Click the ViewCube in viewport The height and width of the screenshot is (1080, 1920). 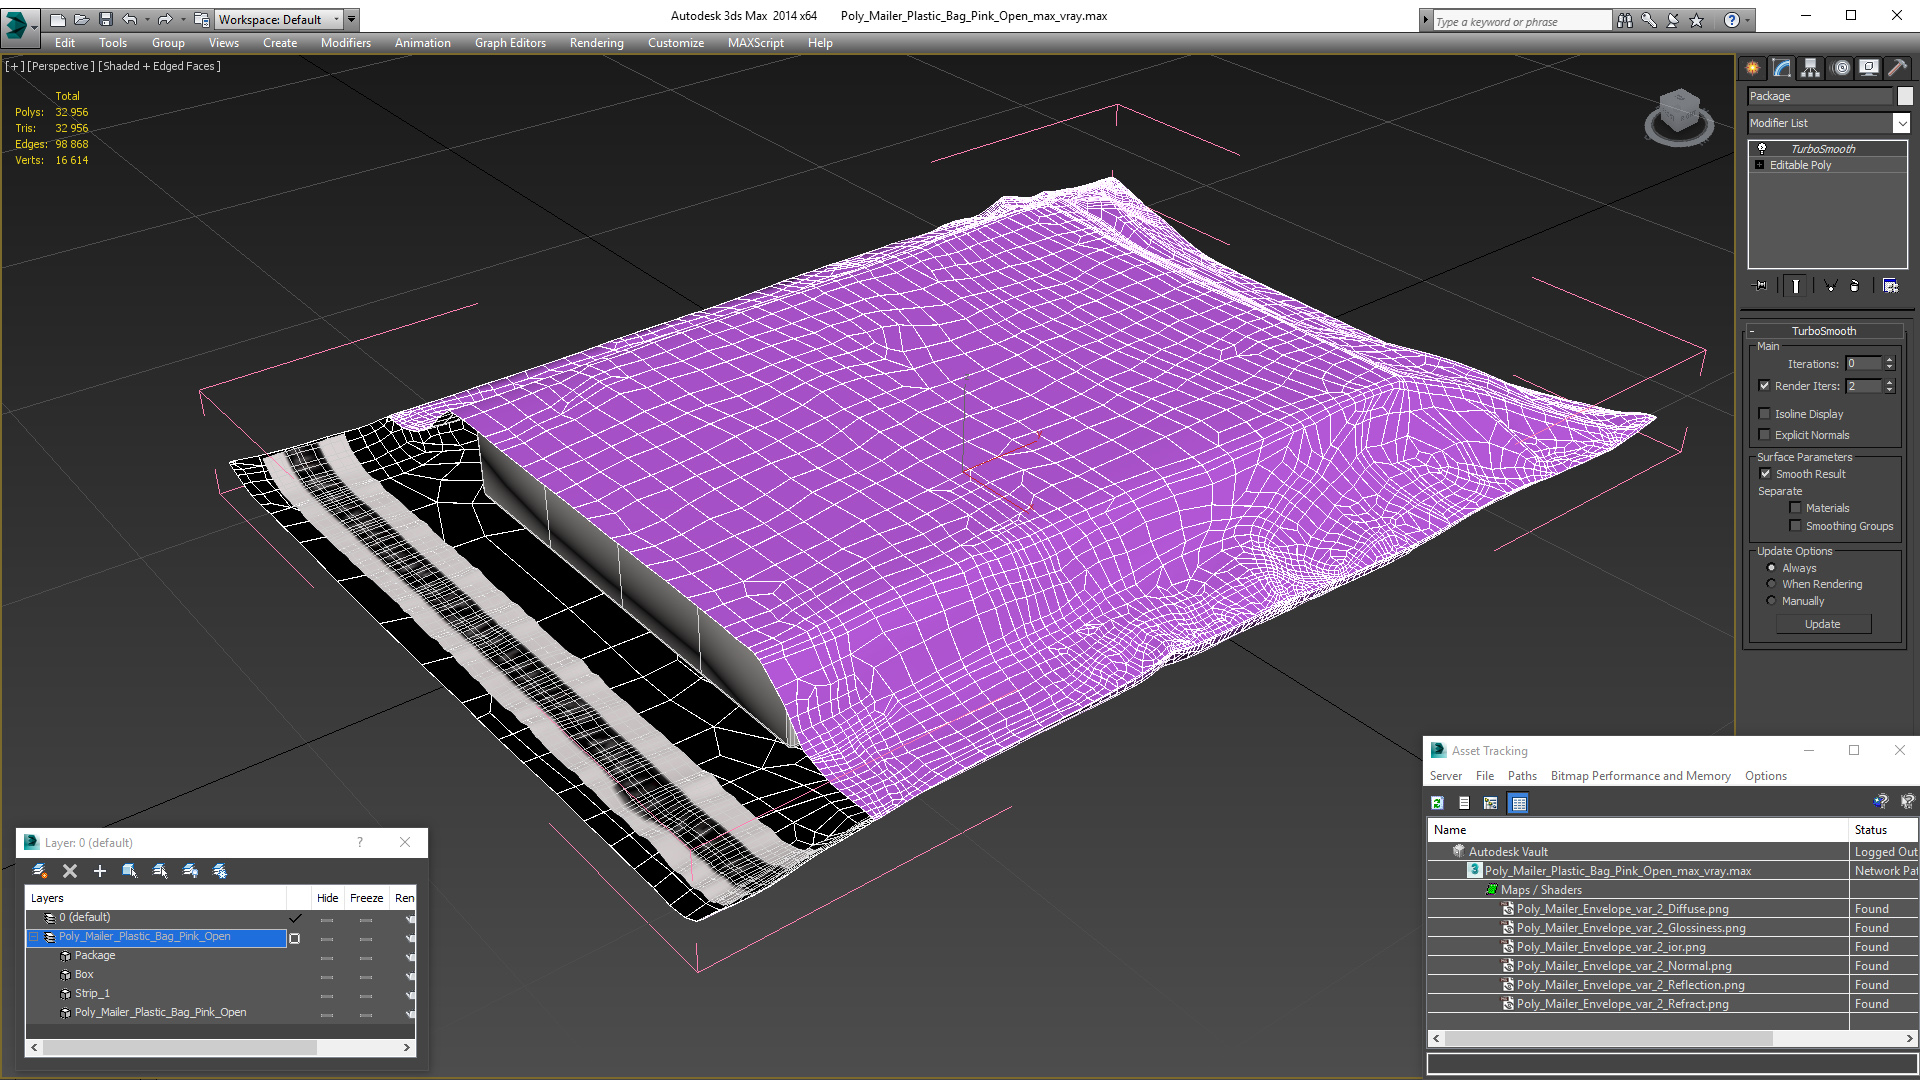click(x=1679, y=117)
